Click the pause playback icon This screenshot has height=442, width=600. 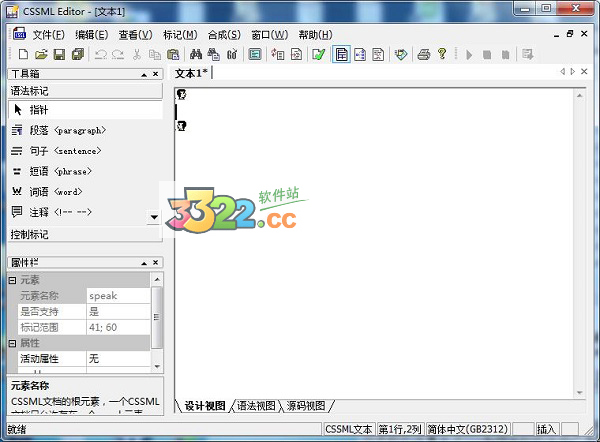(505, 55)
